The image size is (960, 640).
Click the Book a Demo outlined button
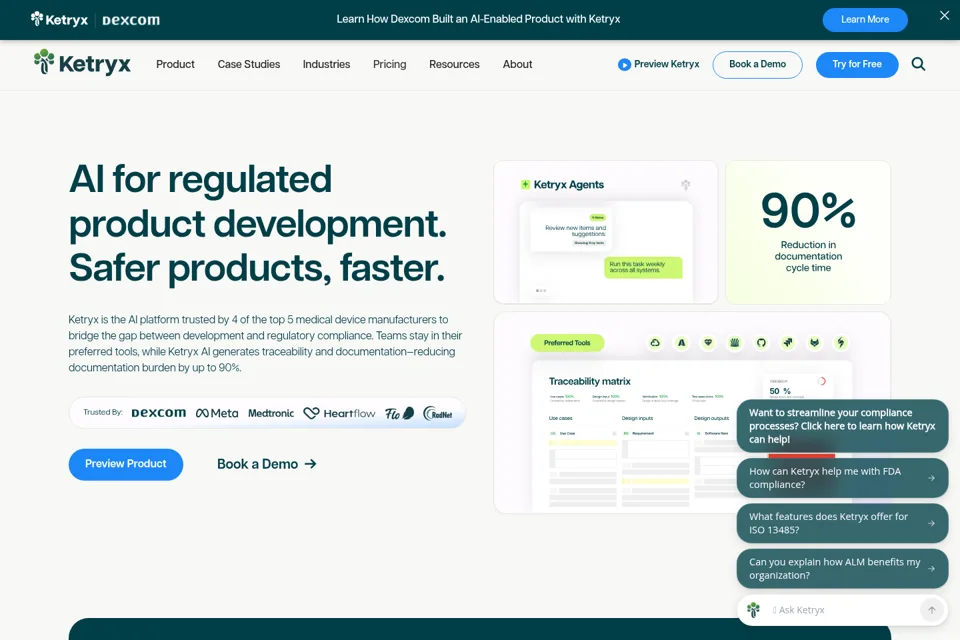(x=757, y=64)
